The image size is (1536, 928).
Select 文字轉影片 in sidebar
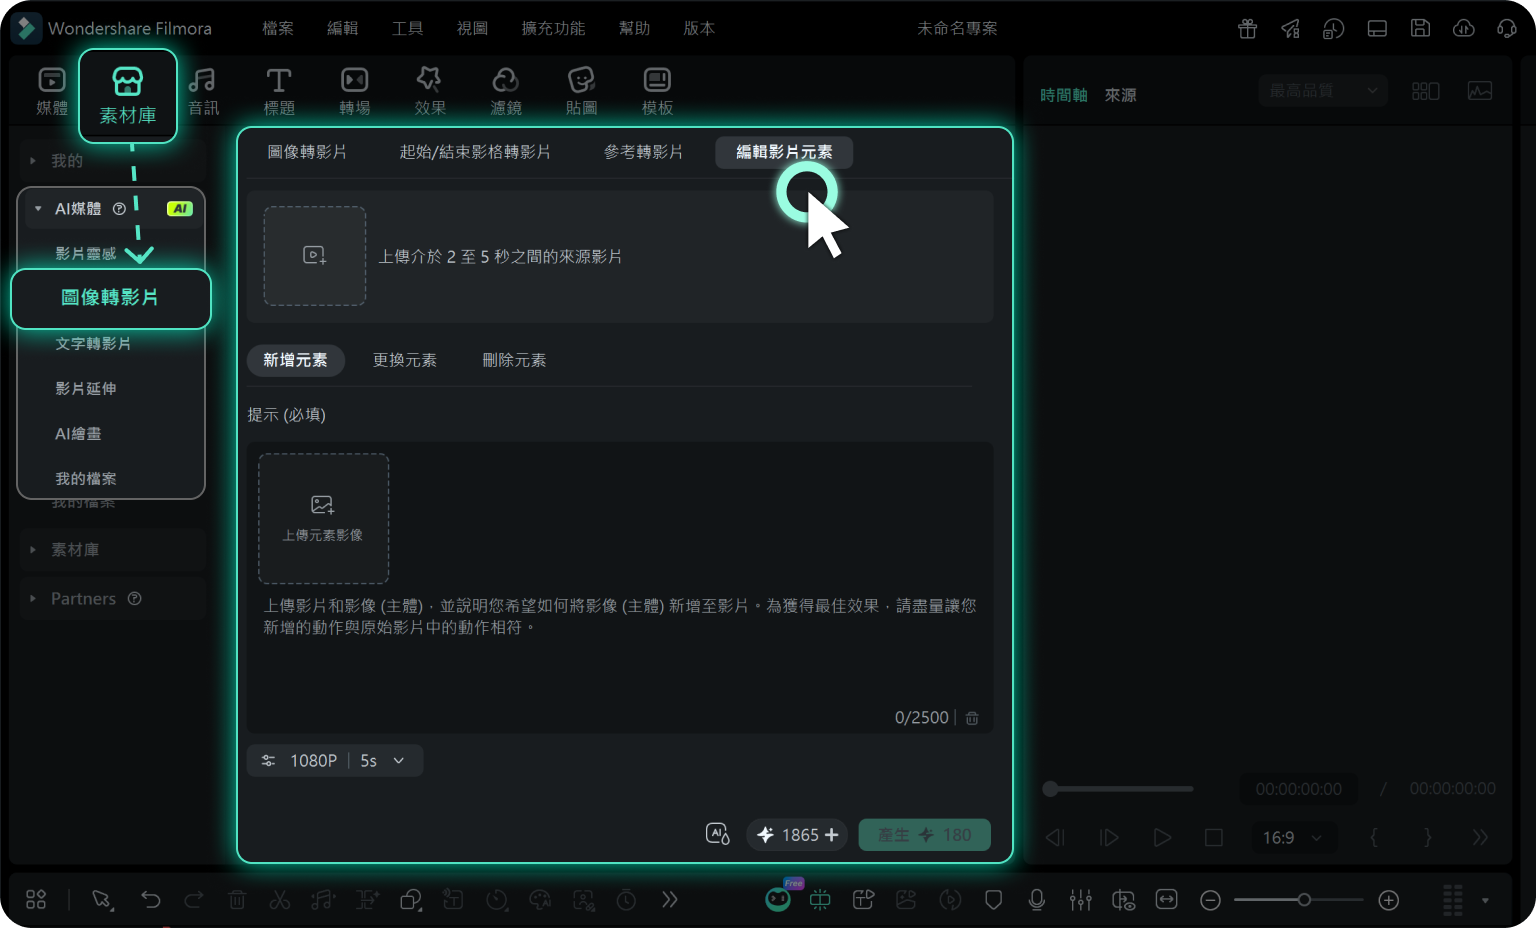(93, 344)
